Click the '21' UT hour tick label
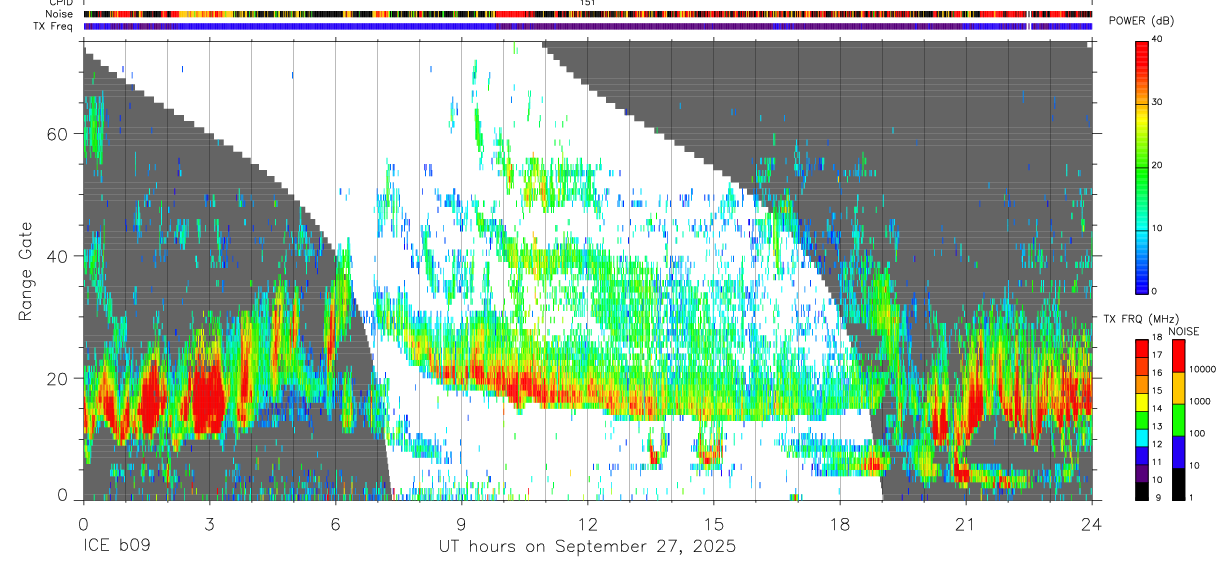The width and height of the screenshot is (1228, 567). 965,523
